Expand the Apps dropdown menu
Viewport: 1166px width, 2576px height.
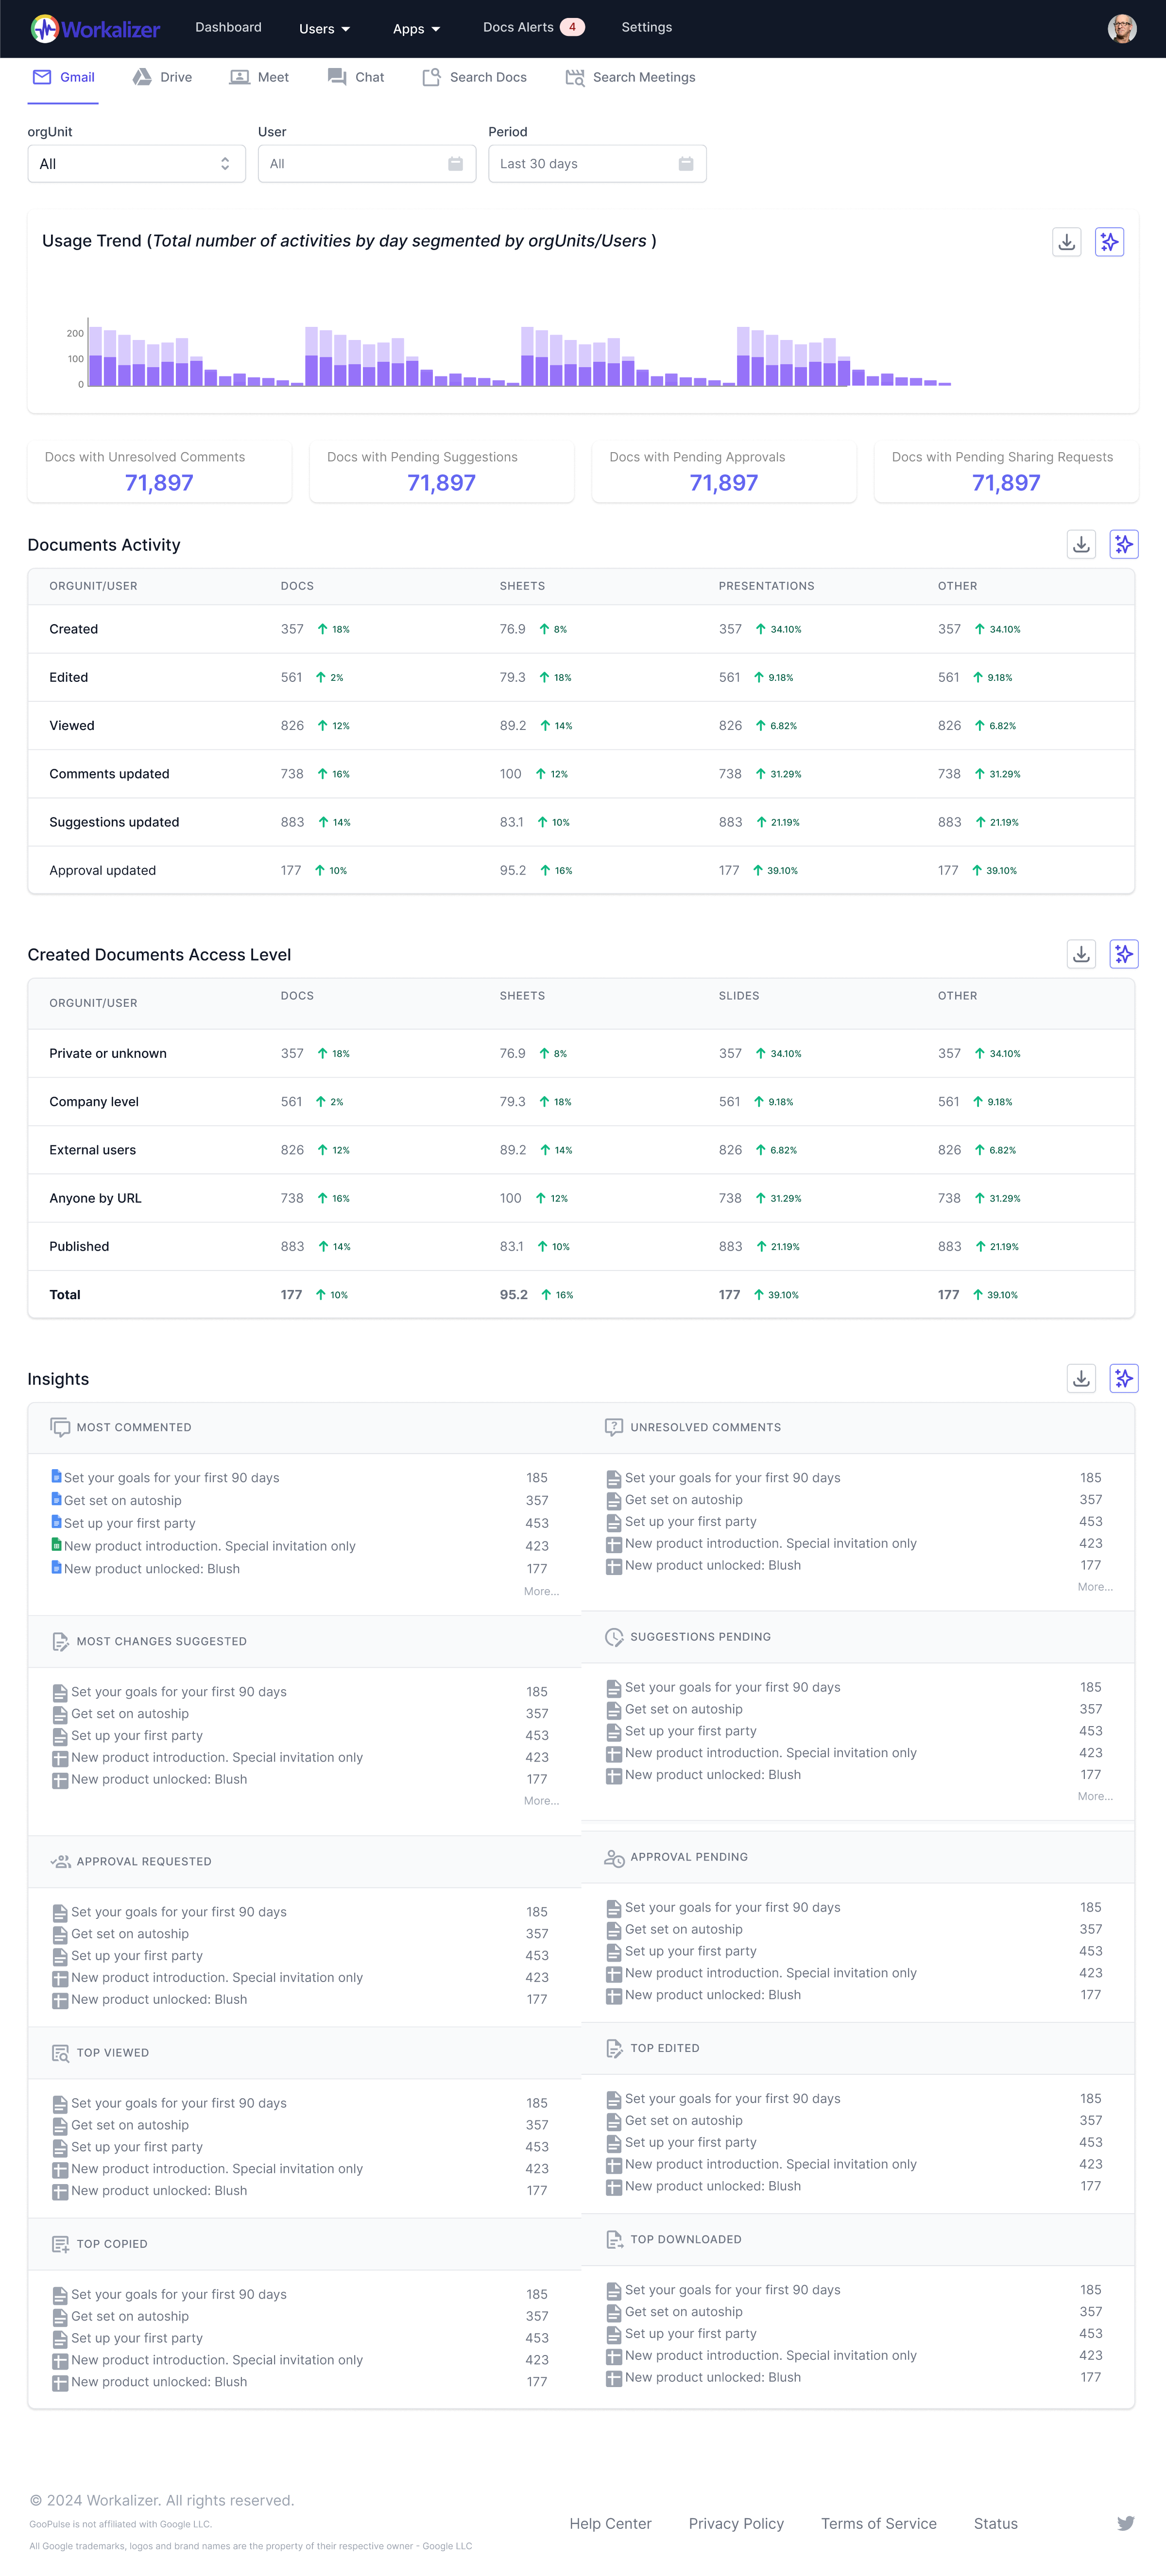pyautogui.click(x=416, y=29)
